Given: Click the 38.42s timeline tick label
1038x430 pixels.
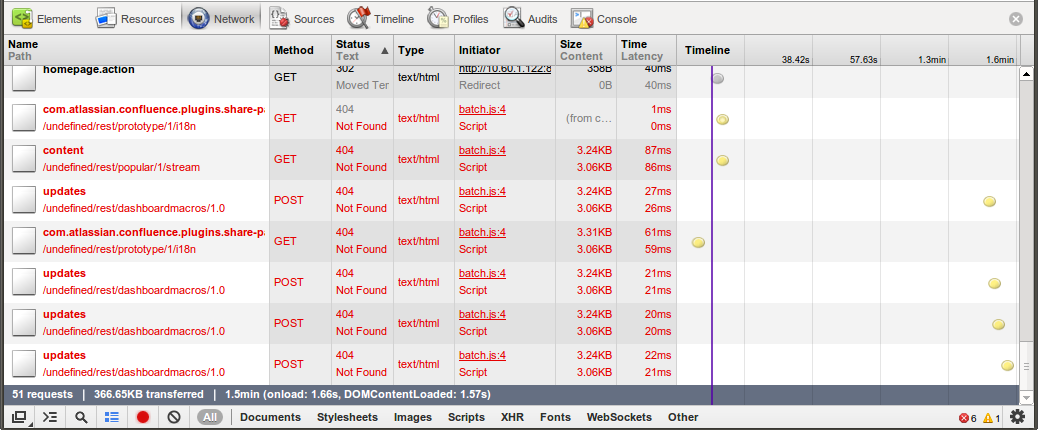Looking at the screenshot, I should pos(795,60).
